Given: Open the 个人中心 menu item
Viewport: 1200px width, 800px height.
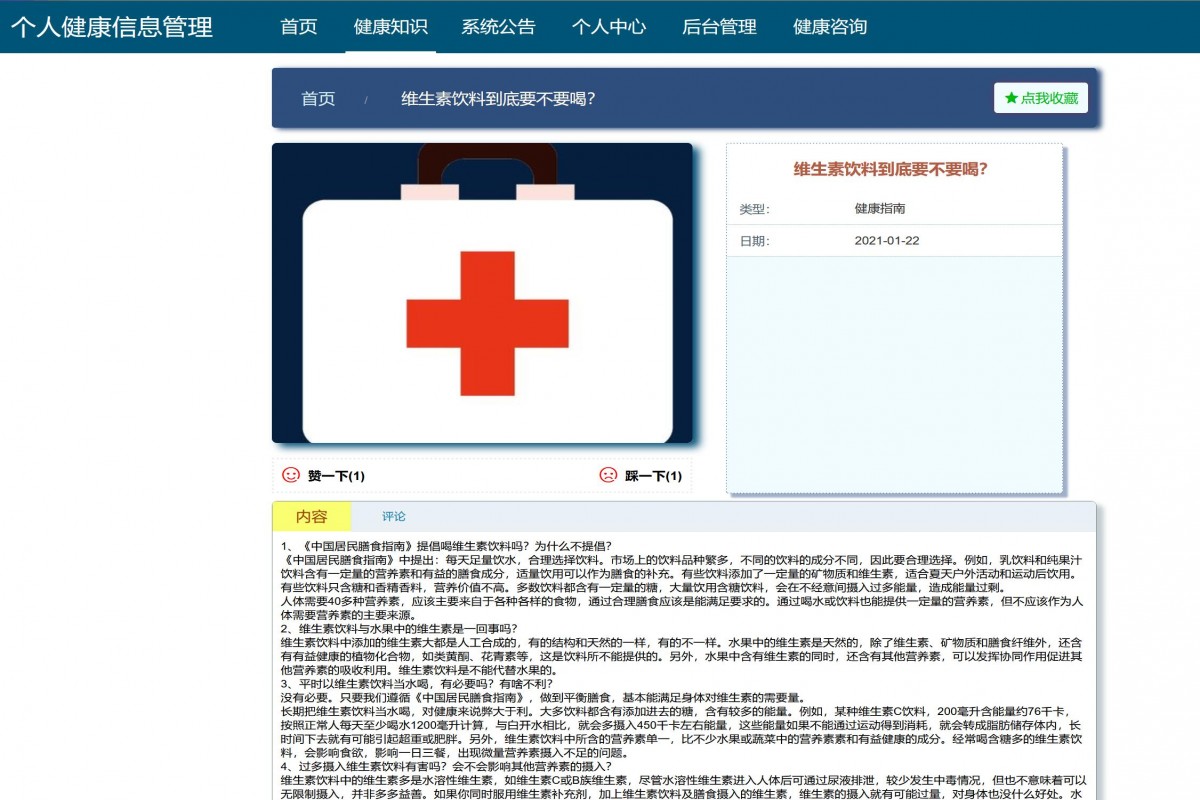Looking at the screenshot, I should (611, 27).
